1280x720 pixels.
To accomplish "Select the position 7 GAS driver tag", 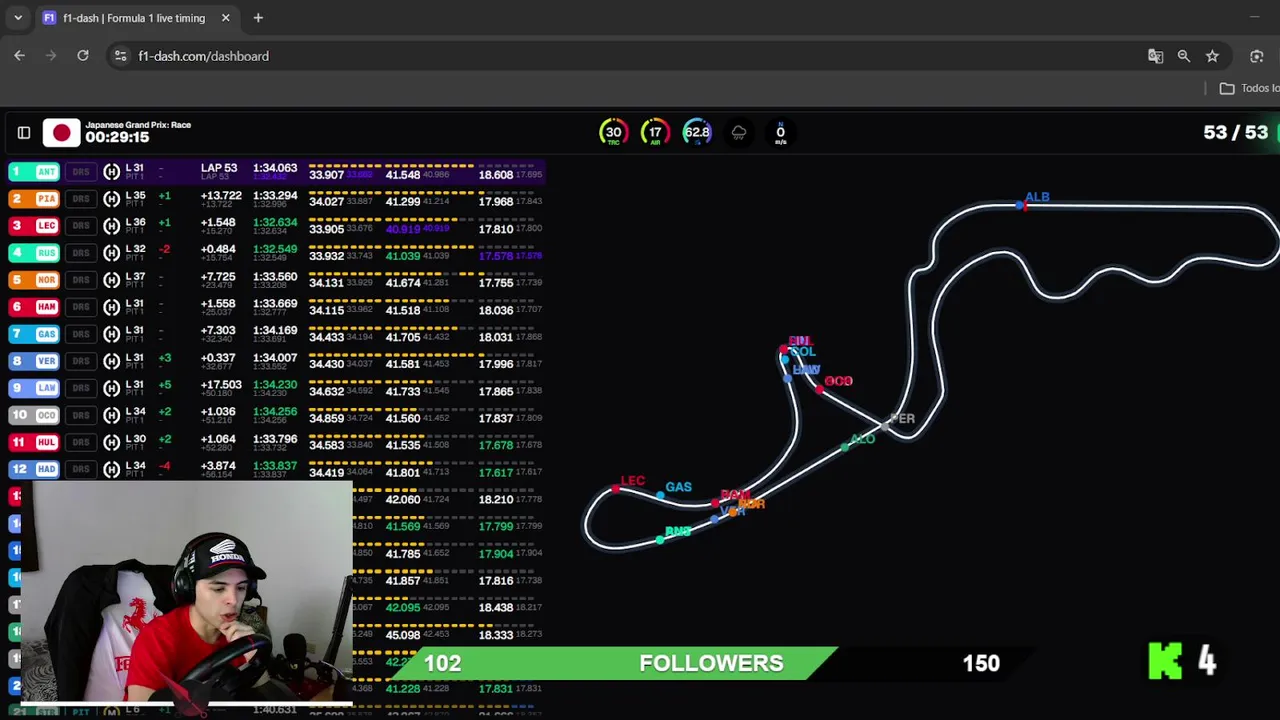I will [33, 334].
